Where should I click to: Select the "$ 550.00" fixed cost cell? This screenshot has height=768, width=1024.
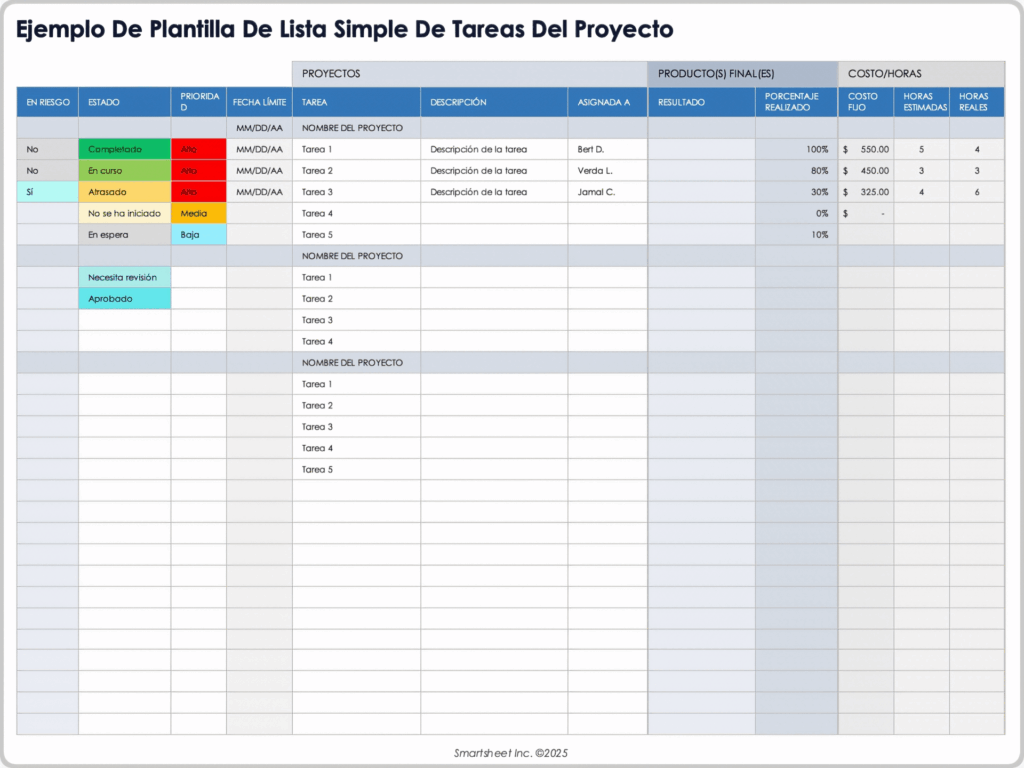[865, 149]
